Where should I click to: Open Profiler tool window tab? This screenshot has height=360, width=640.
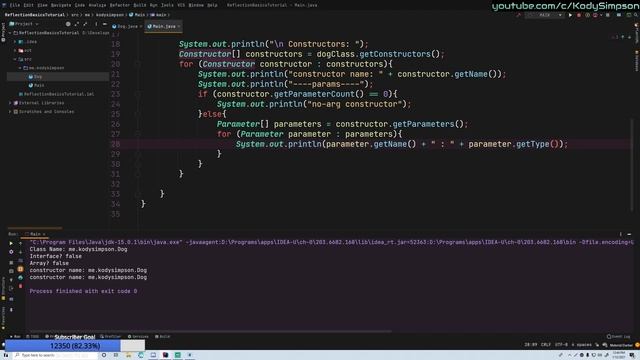pos(111,337)
